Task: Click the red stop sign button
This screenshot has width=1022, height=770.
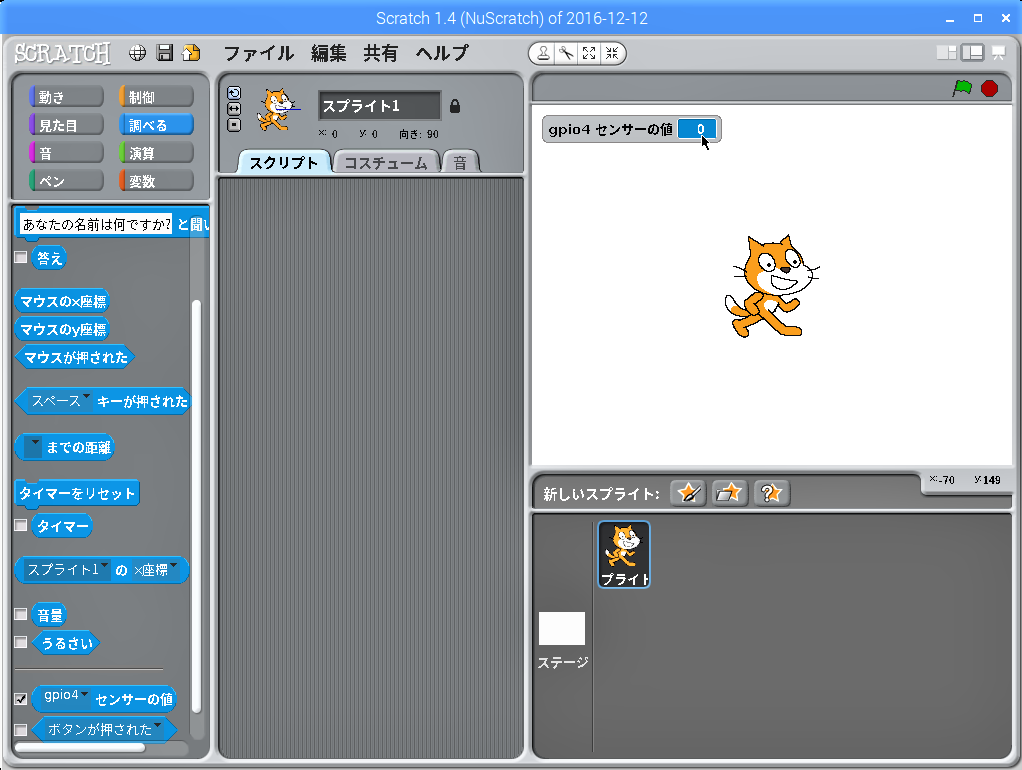Action: (x=989, y=88)
